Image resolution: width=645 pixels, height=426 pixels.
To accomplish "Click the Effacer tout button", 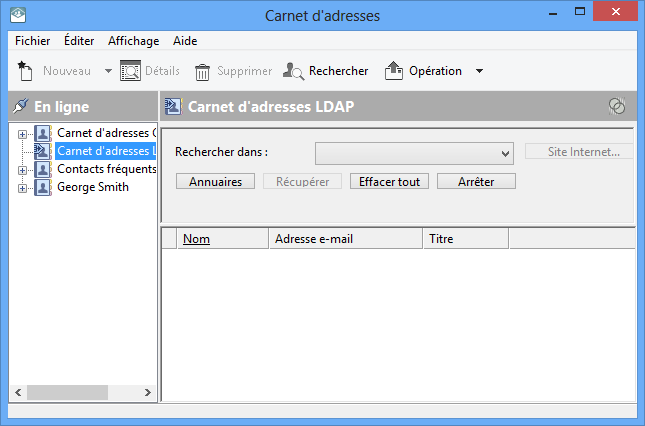I will tap(389, 181).
